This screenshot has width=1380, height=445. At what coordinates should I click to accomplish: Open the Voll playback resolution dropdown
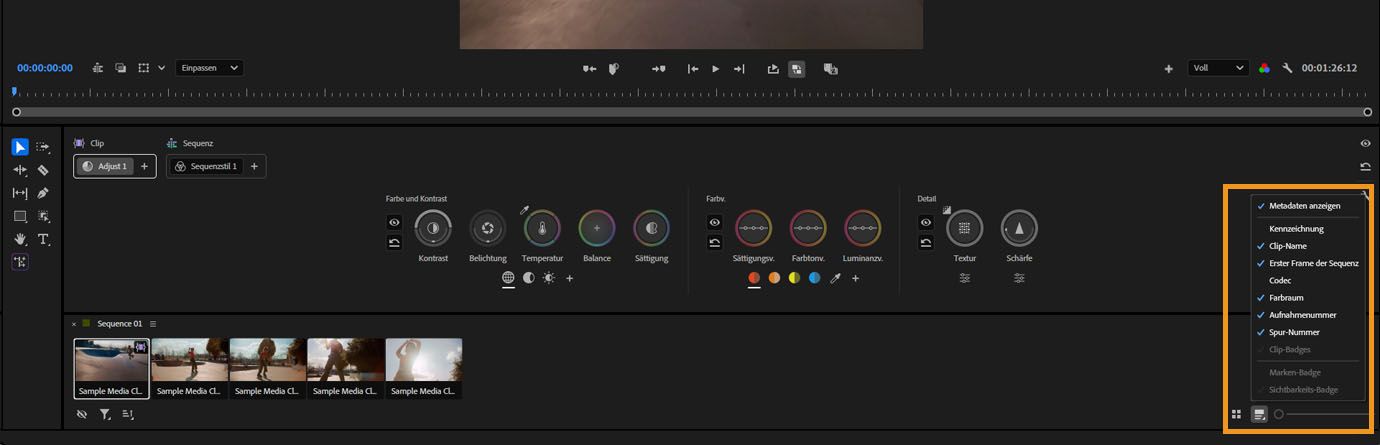[x=1218, y=68]
